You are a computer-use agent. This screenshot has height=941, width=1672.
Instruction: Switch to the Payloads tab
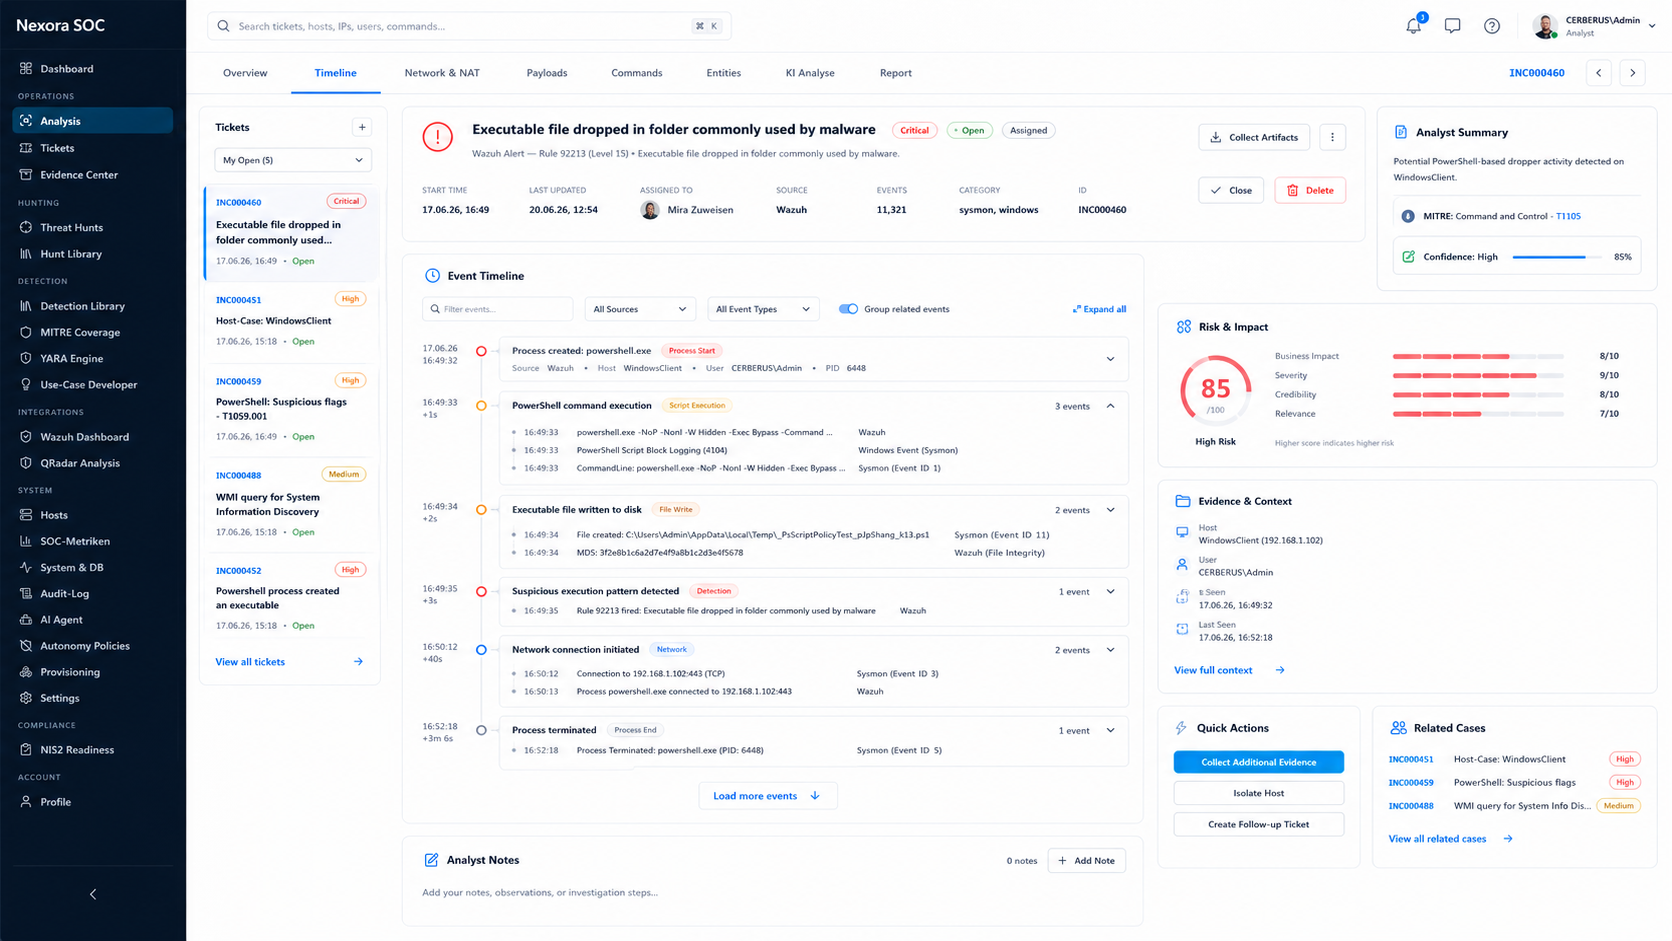pos(547,73)
